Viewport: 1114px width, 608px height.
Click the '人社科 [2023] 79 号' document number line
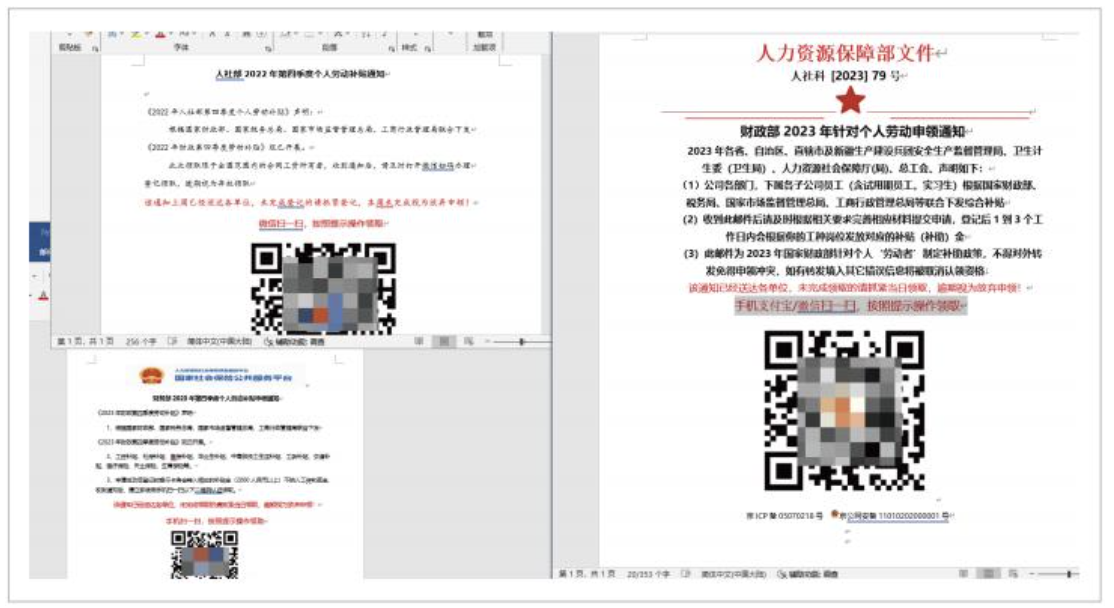point(845,75)
